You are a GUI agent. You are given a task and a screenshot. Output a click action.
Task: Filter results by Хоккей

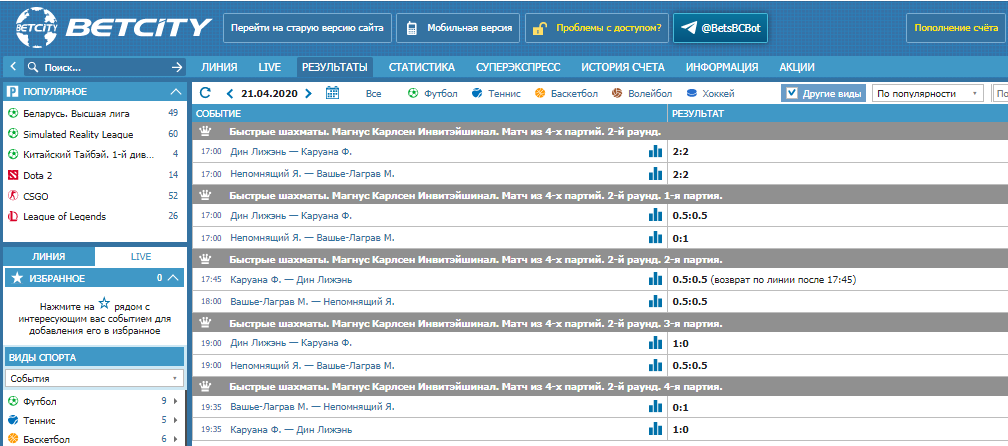pos(709,94)
